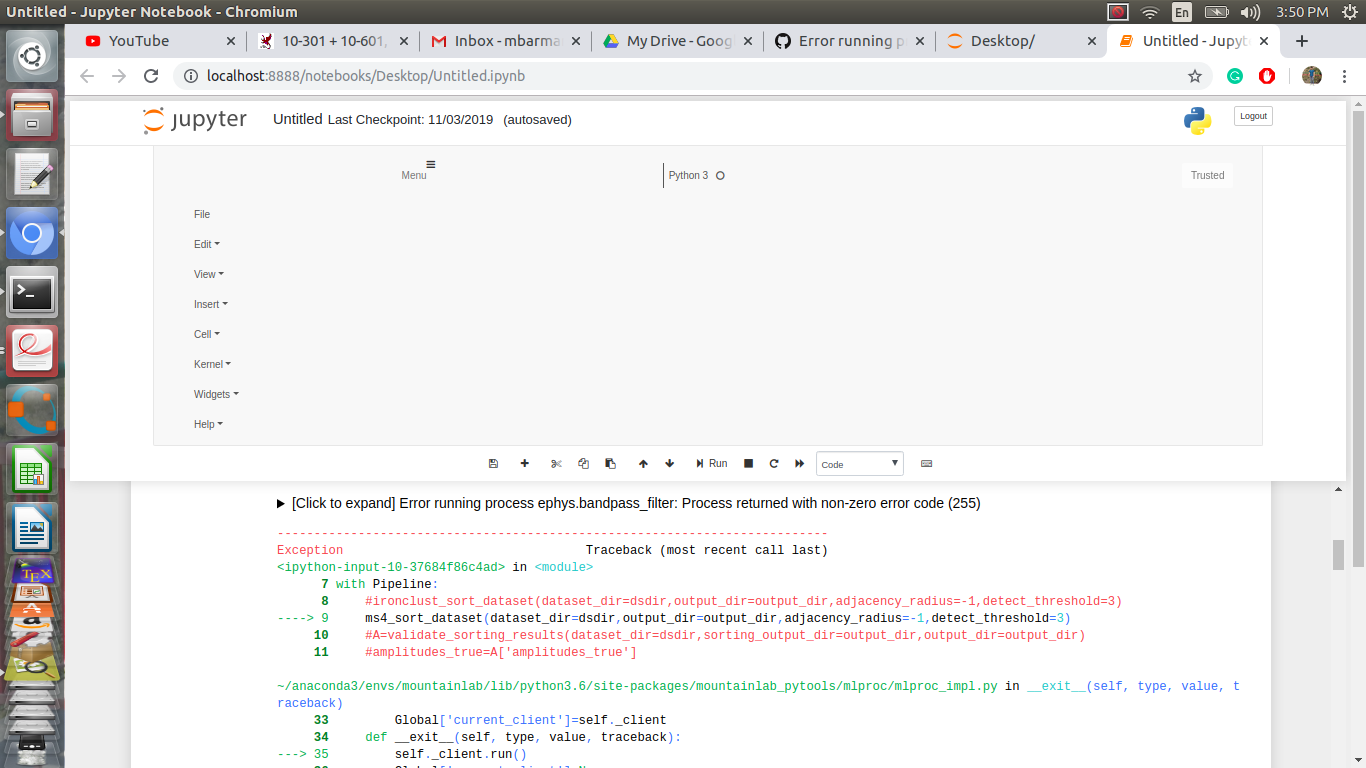Insert a new cell with the plus icon
The width and height of the screenshot is (1366, 768).
[524, 463]
